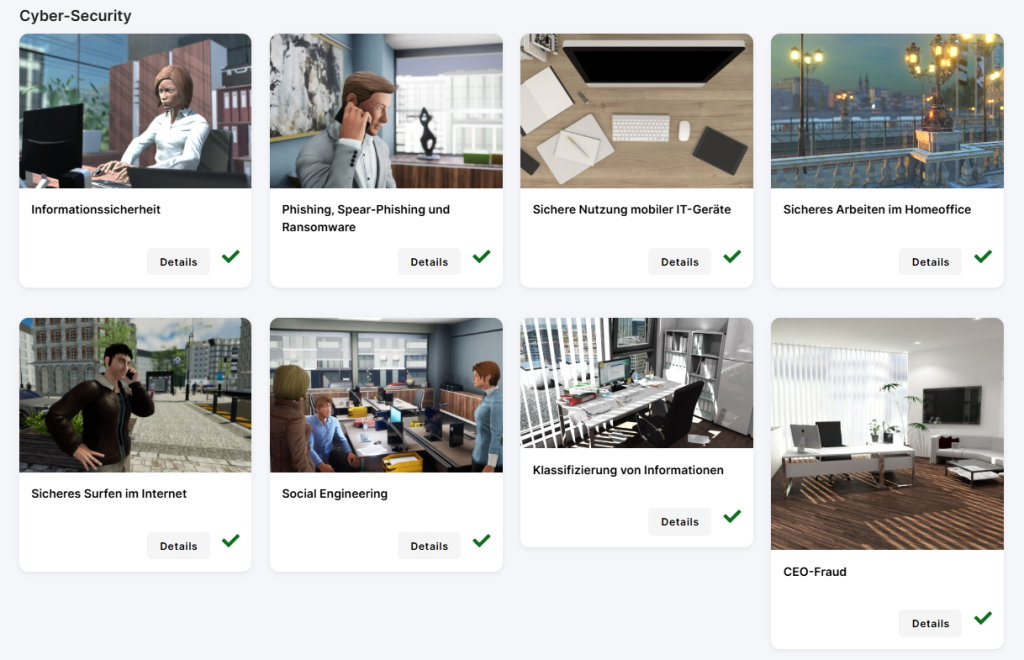The image size is (1024, 660).
Task: Open Details for the CEO-Fraud course
Action: (x=930, y=623)
